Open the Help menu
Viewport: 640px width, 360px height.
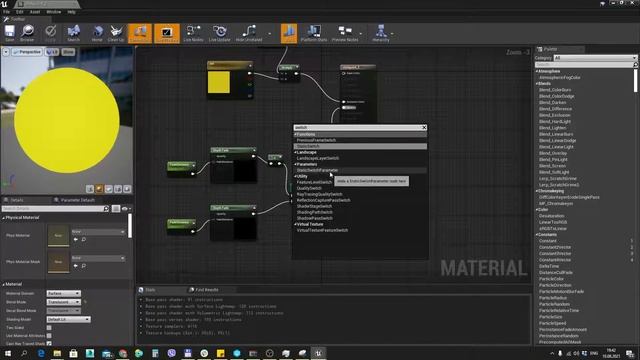click(x=71, y=12)
